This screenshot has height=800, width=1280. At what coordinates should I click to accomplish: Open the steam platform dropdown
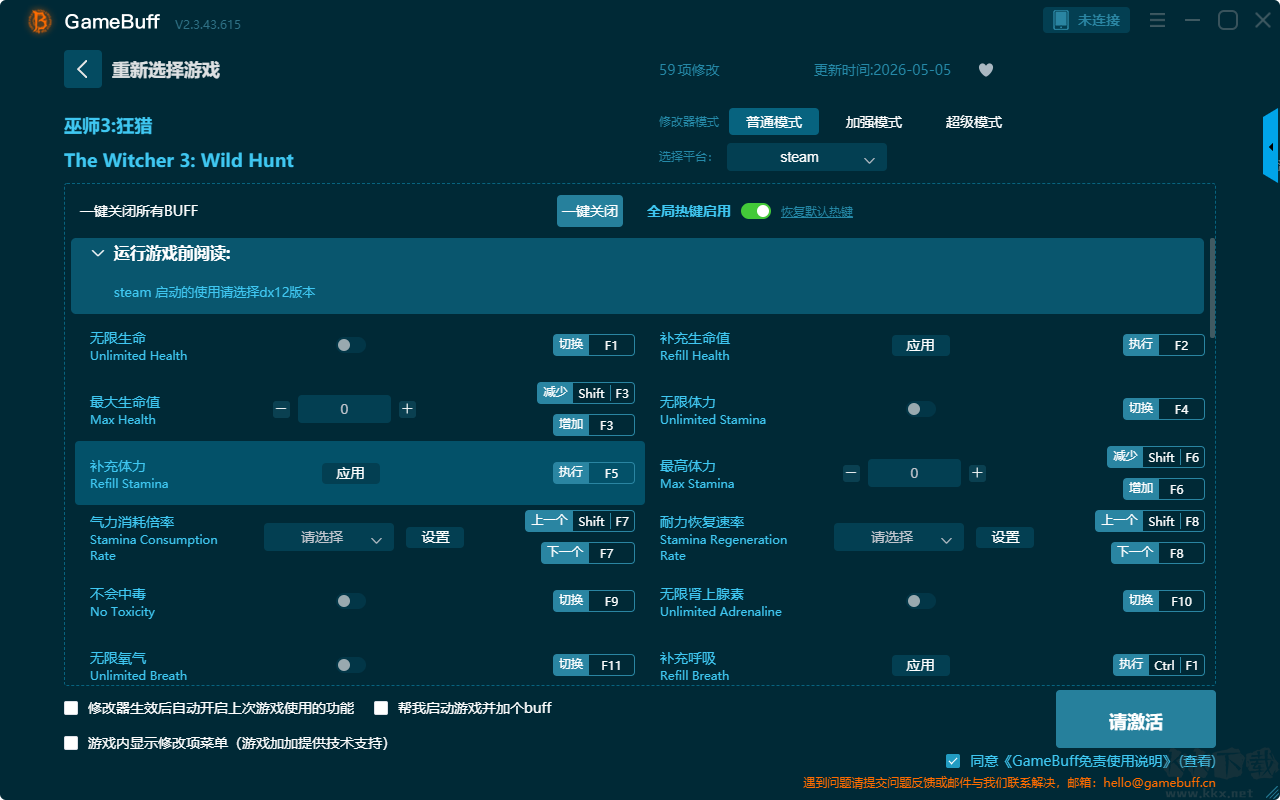click(x=807, y=157)
